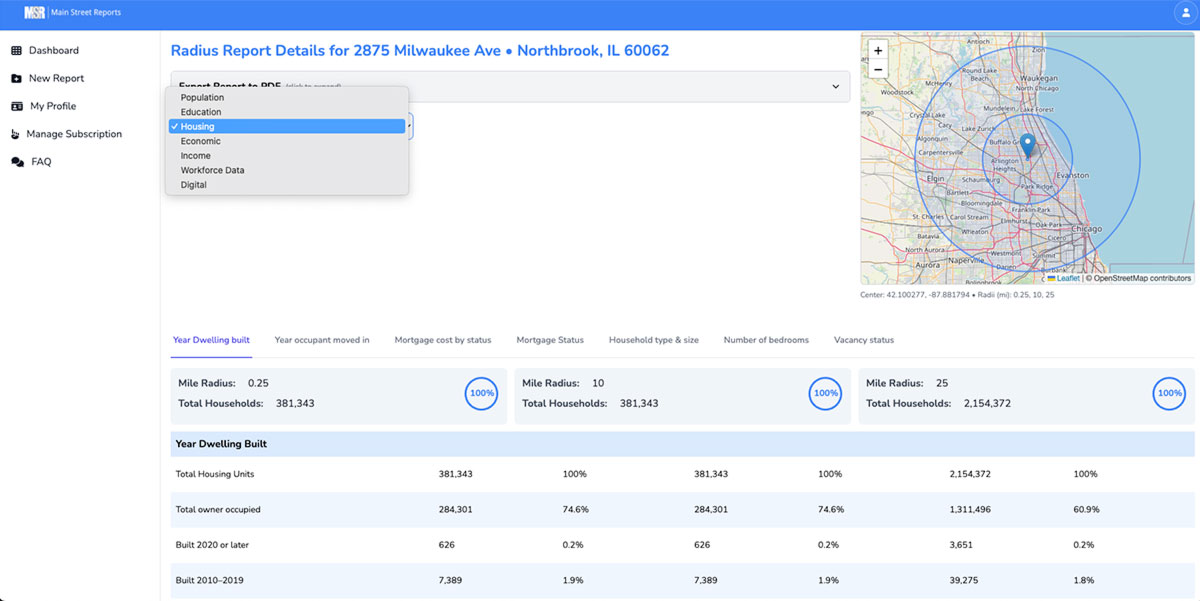This screenshot has width=1200, height=601.
Task: Click the New Report folder icon
Action: point(14,78)
